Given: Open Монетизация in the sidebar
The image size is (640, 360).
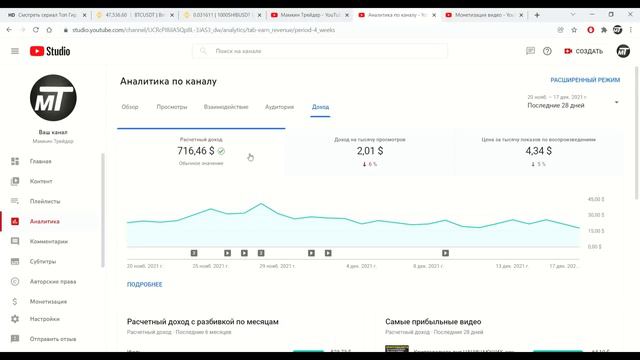Looking at the screenshot, I should pyautogui.click(x=48, y=301).
